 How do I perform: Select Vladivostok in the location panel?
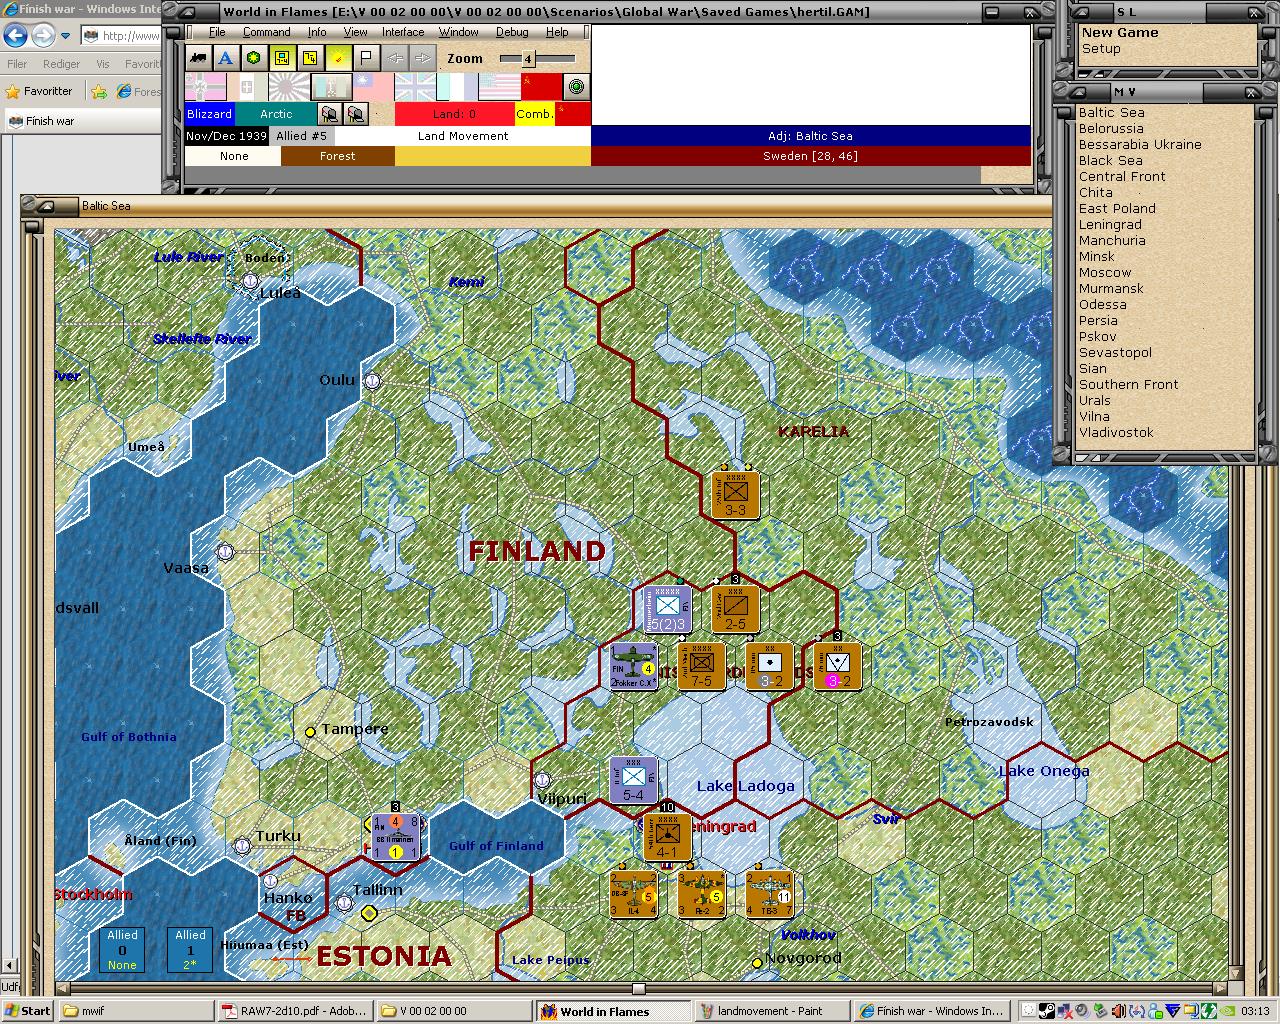point(1114,432)
